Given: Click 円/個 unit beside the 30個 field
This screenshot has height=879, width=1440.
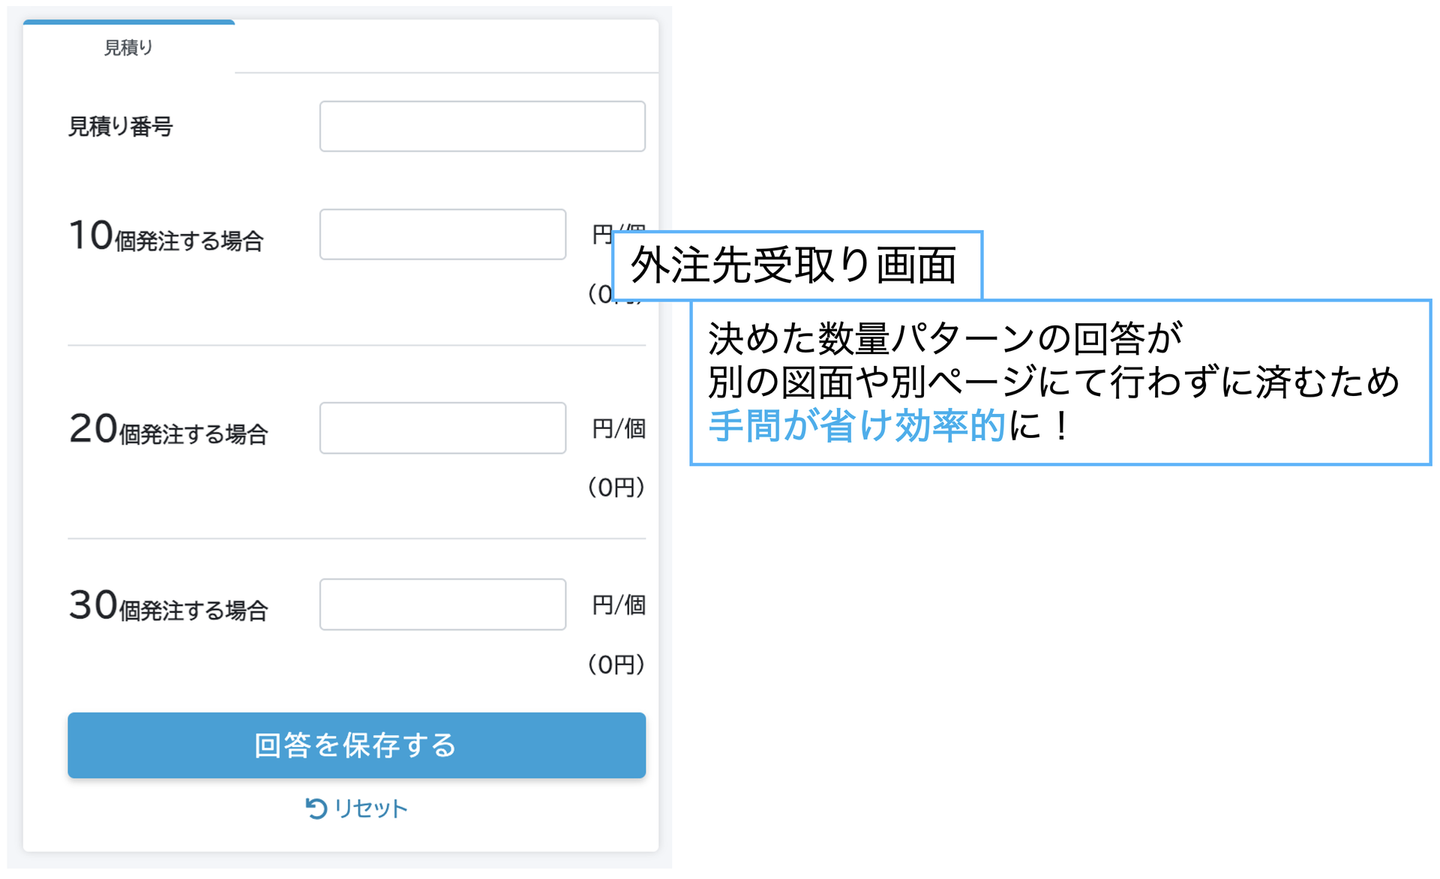Looking at the screenshot, I should pos(618,605).
